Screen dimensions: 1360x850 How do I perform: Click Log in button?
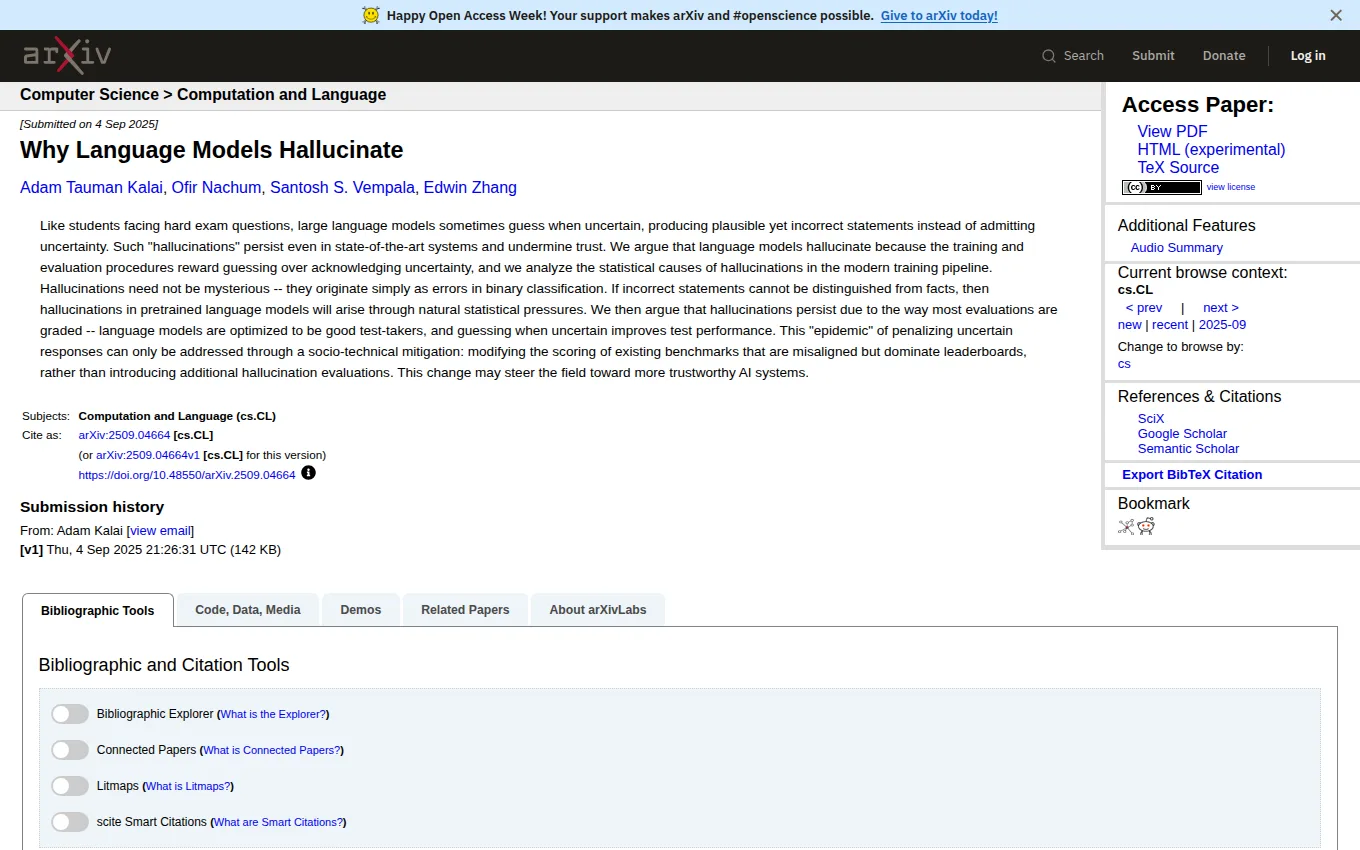click(x=1308, y=56)
